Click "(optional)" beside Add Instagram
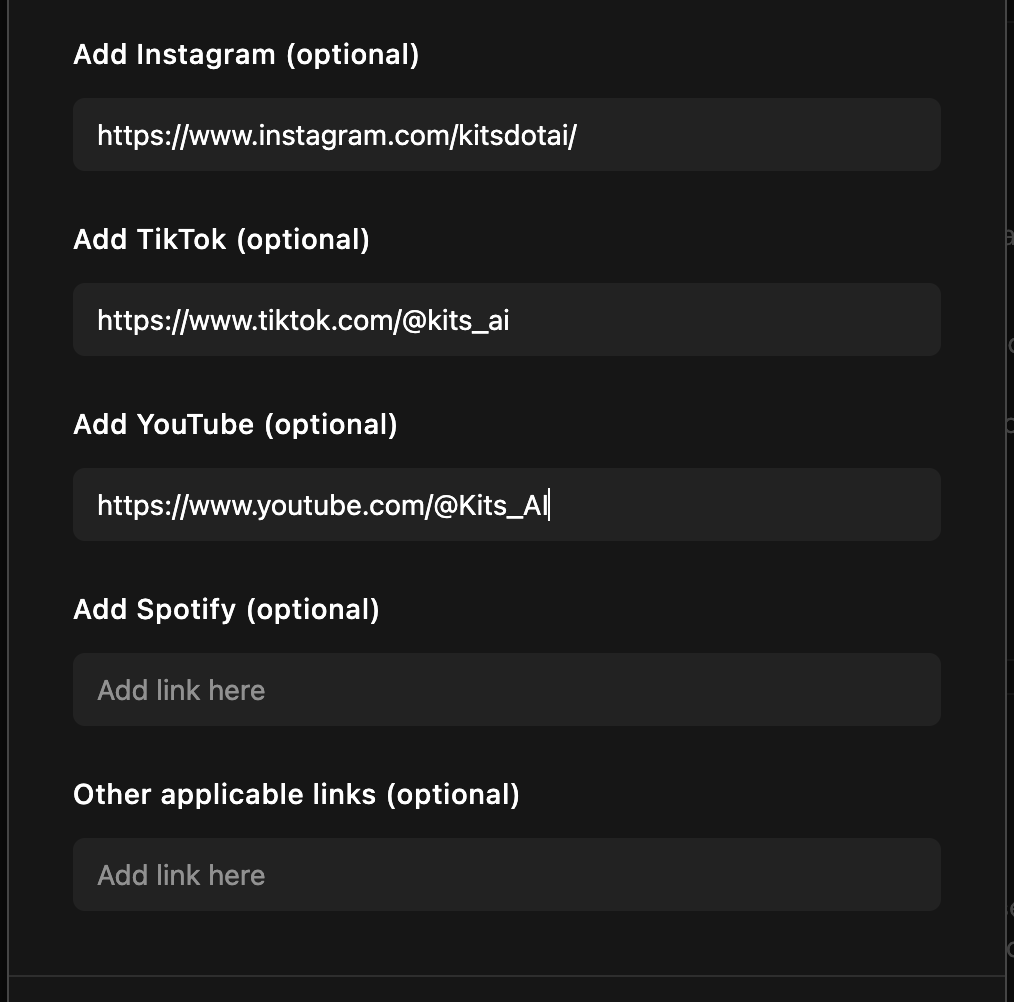This screenshot has height=1002, width=1014. pyautogui.click(x=352, y=54)
